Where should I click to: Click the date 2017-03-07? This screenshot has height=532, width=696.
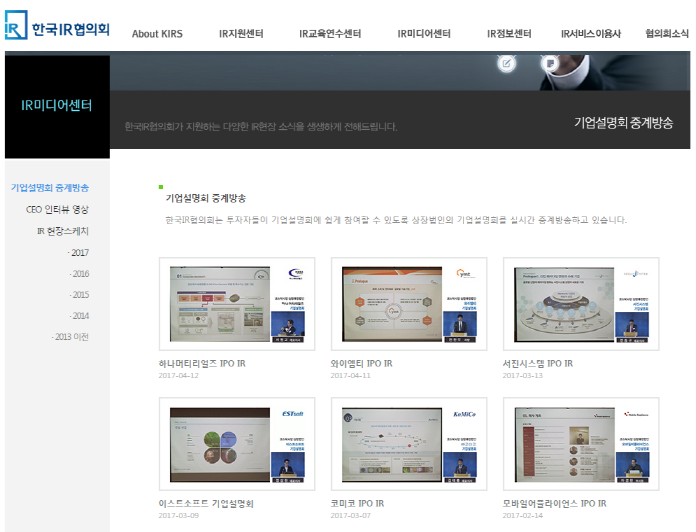coord(350,516)
